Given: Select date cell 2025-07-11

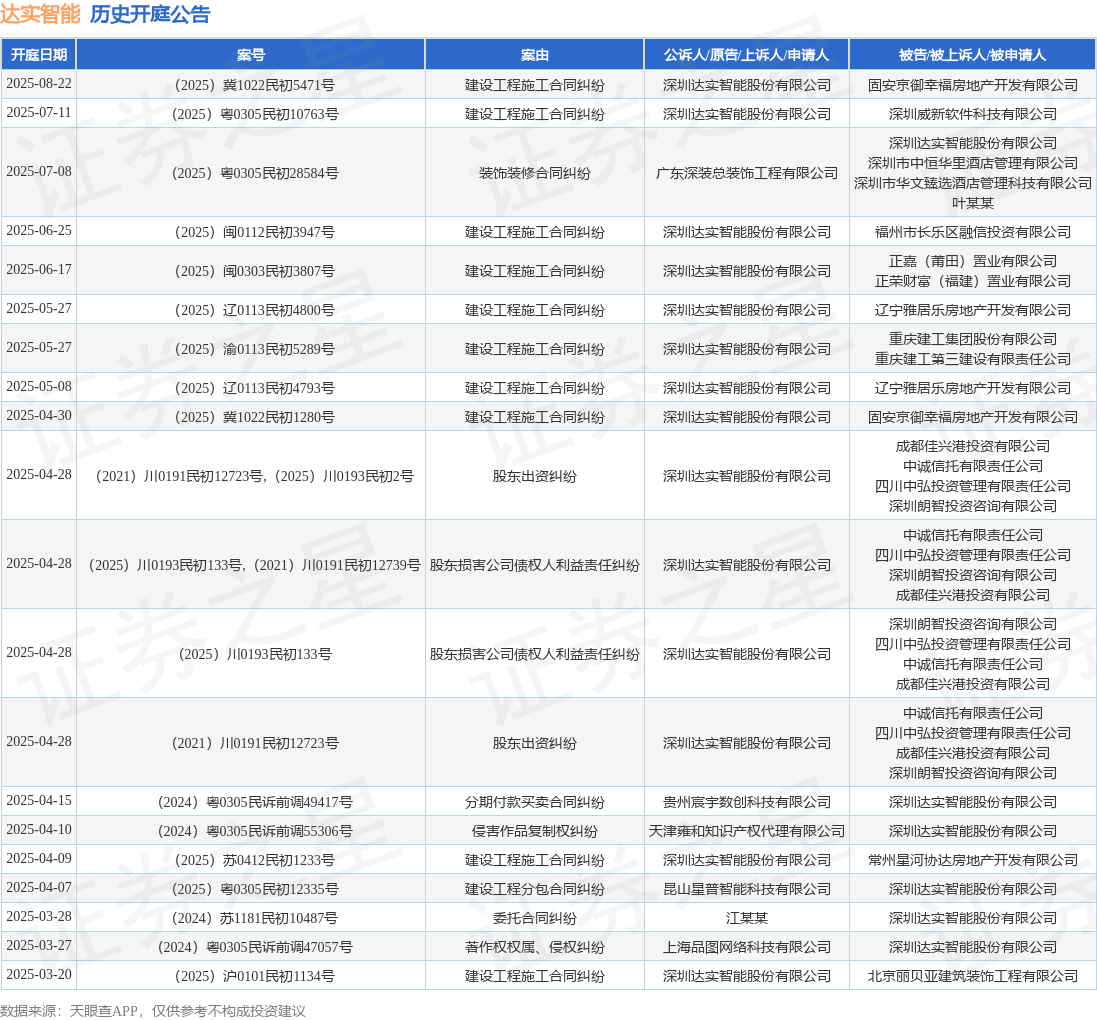Looking at the screenshot, I should pos(38,113).
